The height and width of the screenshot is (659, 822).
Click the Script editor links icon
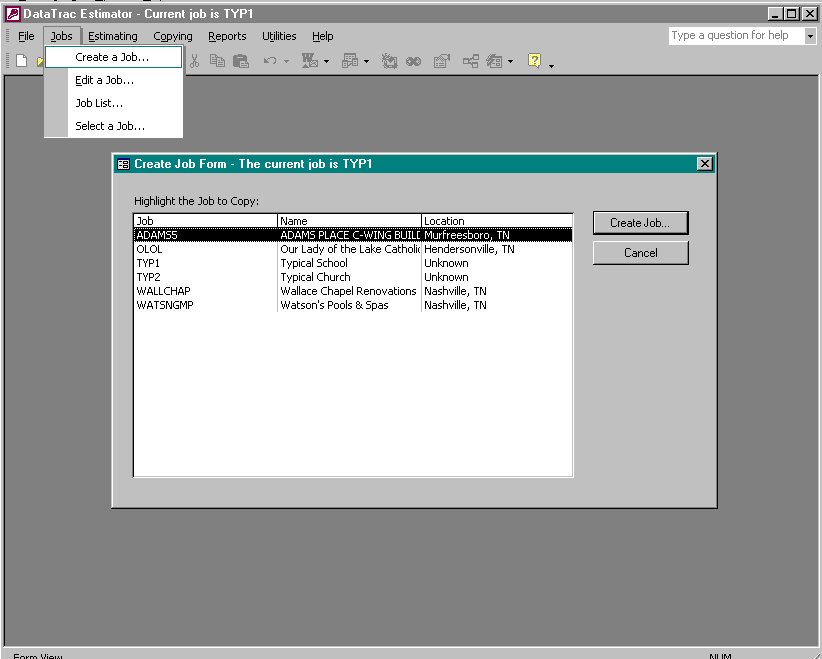[414, 61]
